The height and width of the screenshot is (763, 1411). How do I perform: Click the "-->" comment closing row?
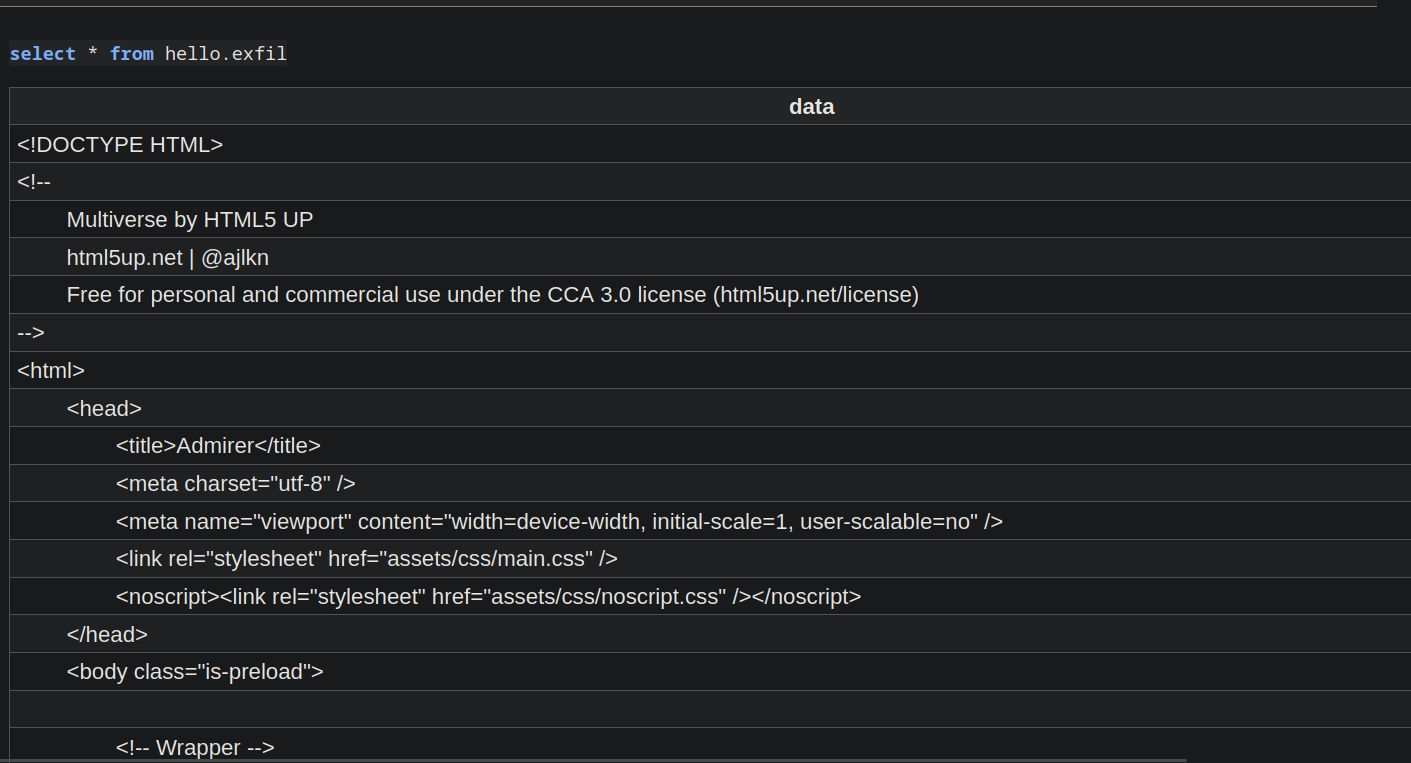31,333
